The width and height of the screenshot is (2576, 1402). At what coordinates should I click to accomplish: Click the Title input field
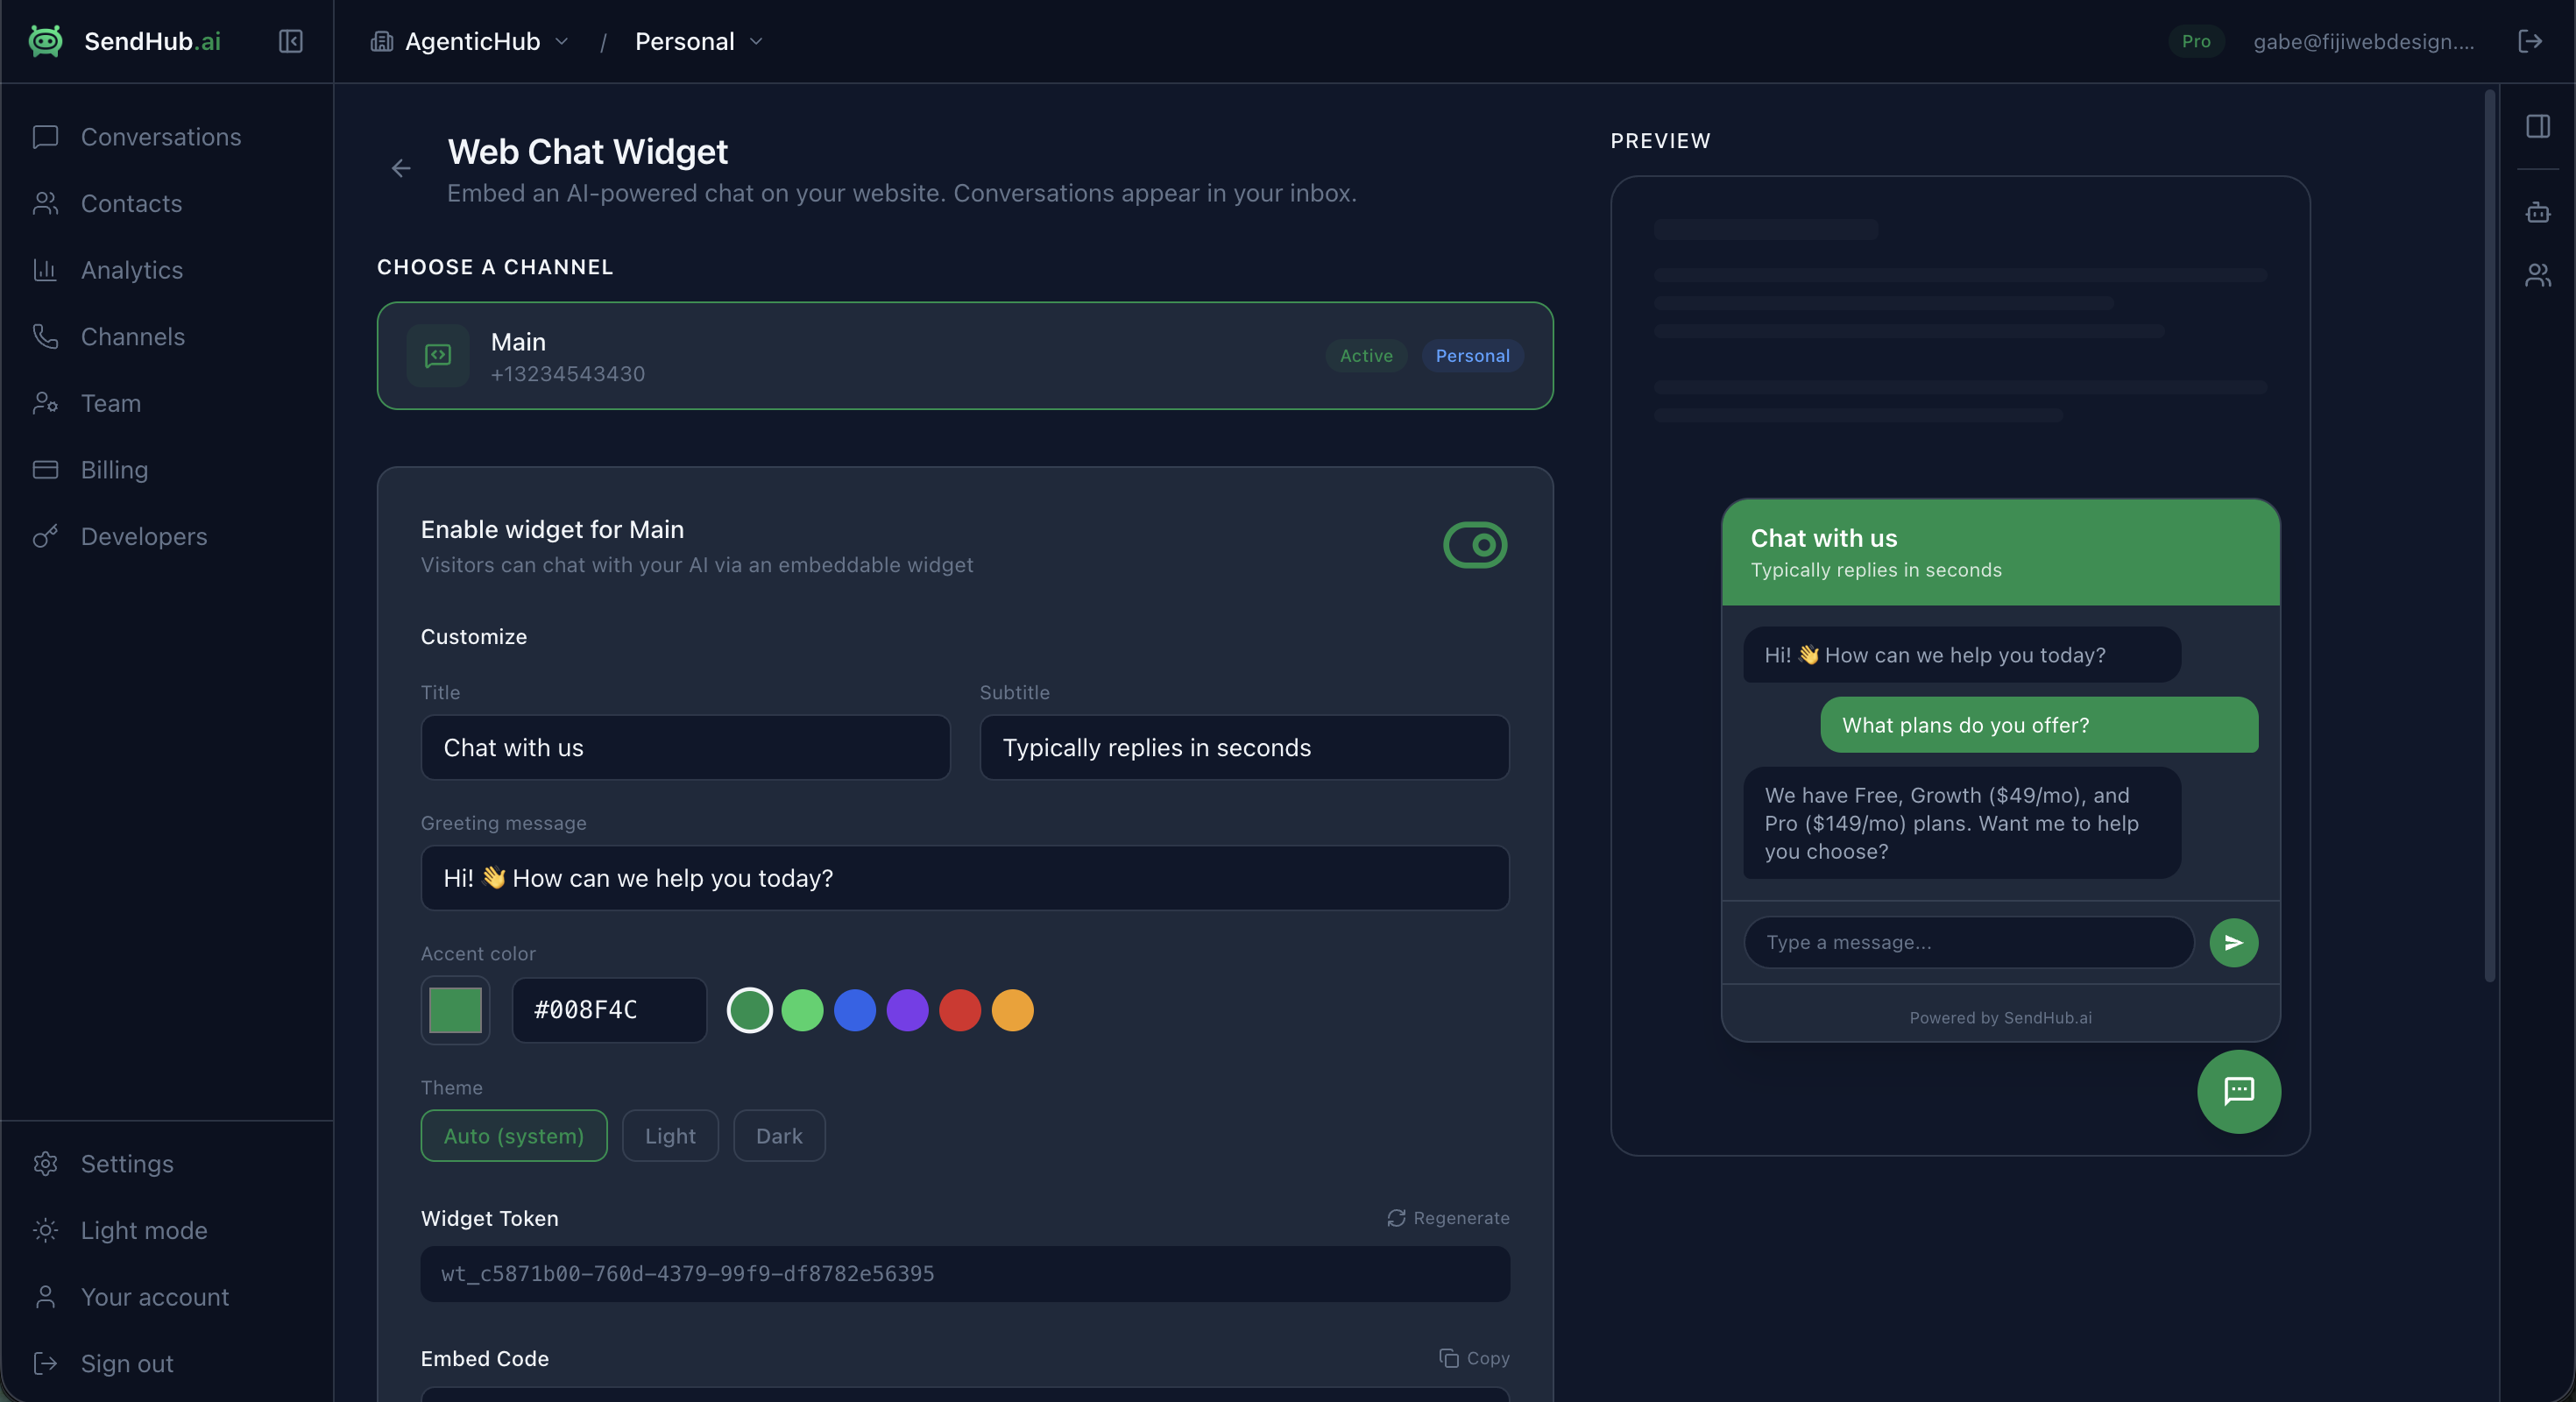point(685,747)
